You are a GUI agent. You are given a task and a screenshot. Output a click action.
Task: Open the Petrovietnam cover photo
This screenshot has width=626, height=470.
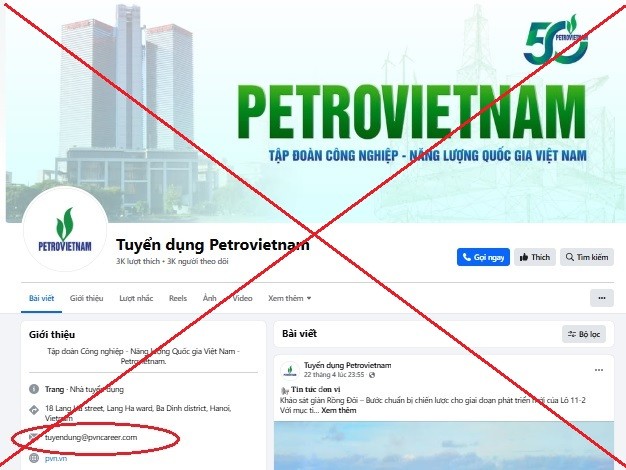click(315, 112)
